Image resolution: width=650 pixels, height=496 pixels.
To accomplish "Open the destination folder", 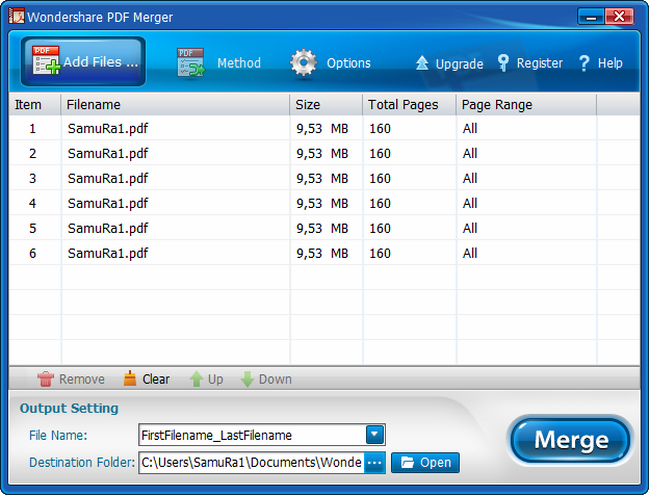I will pyautogui.click(x=425, y=462).
